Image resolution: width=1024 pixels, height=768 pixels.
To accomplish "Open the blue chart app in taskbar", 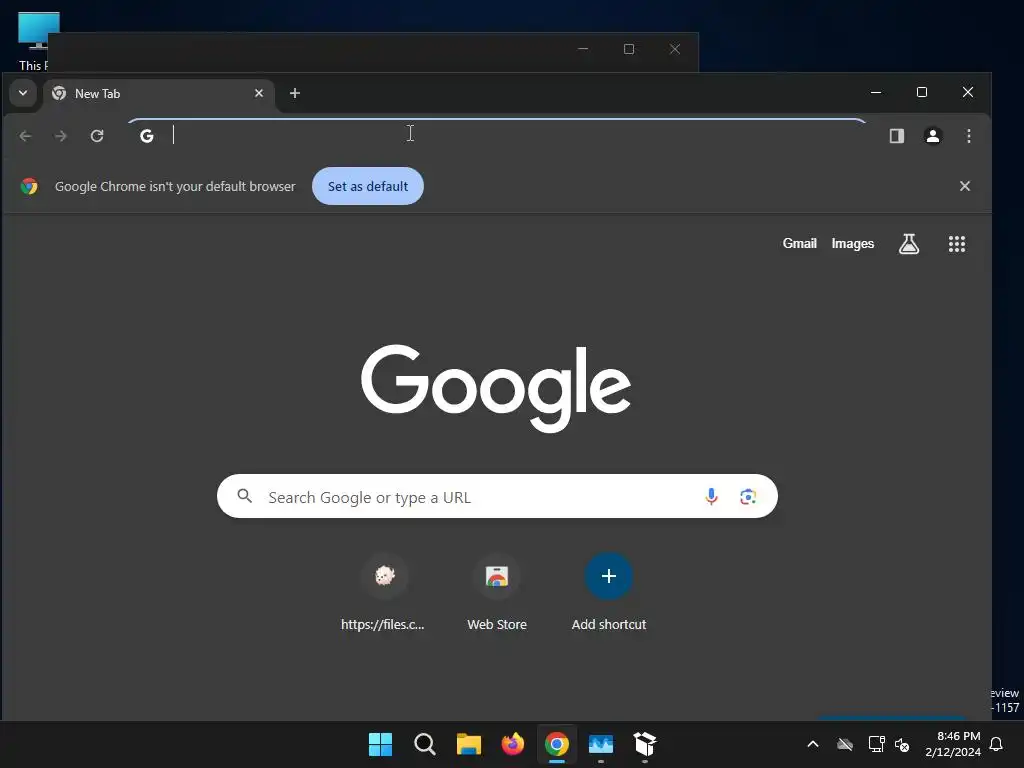I will 601,744.
